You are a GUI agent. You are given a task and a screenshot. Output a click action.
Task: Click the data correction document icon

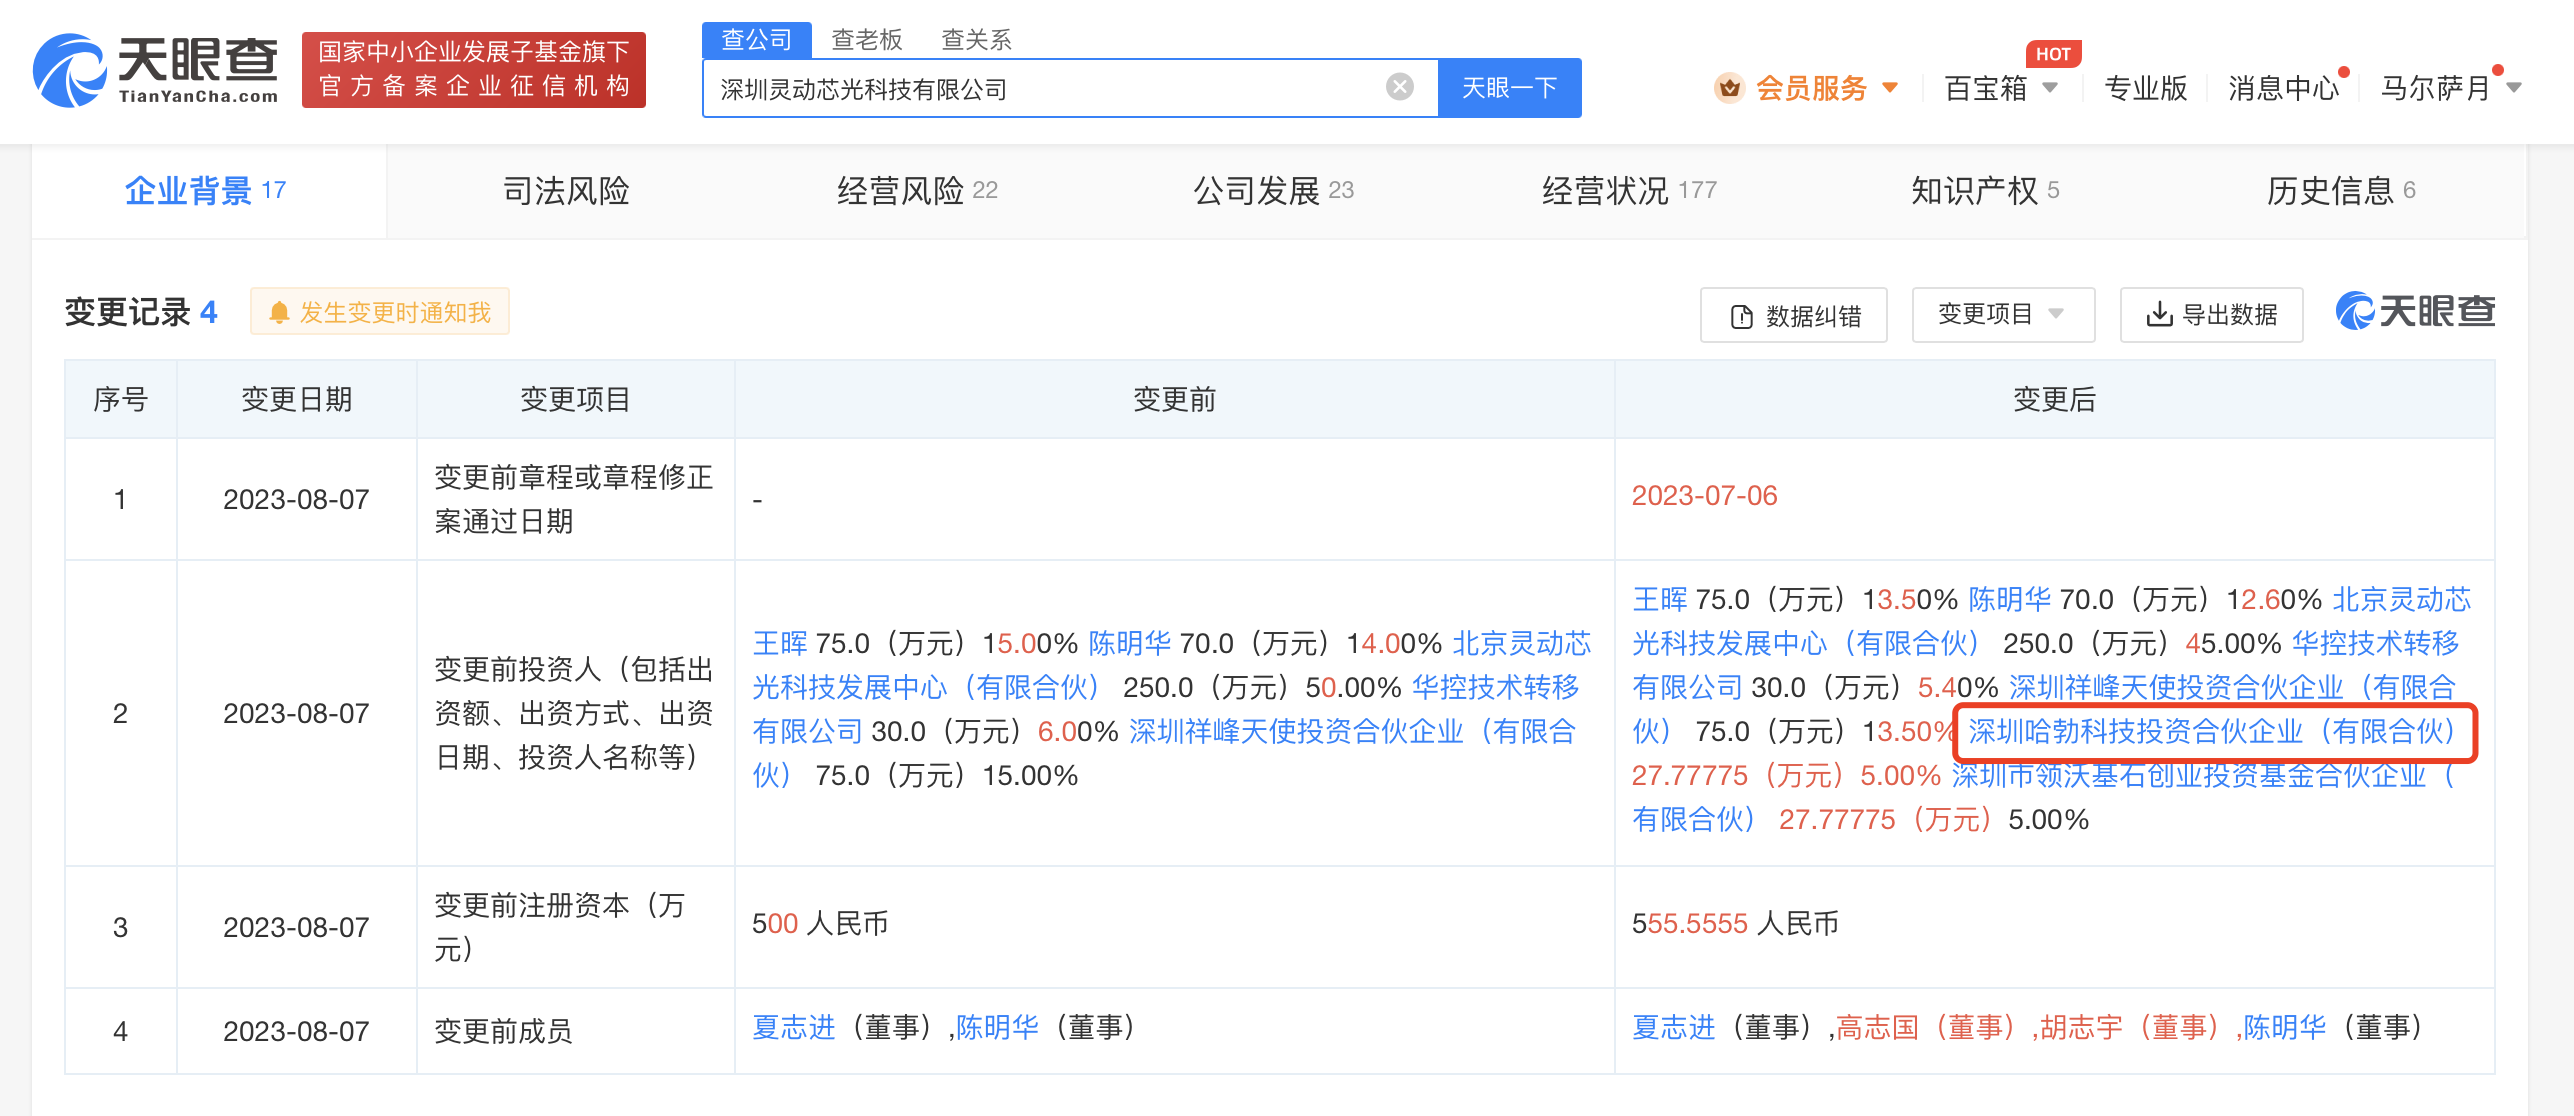point(1741,316)
